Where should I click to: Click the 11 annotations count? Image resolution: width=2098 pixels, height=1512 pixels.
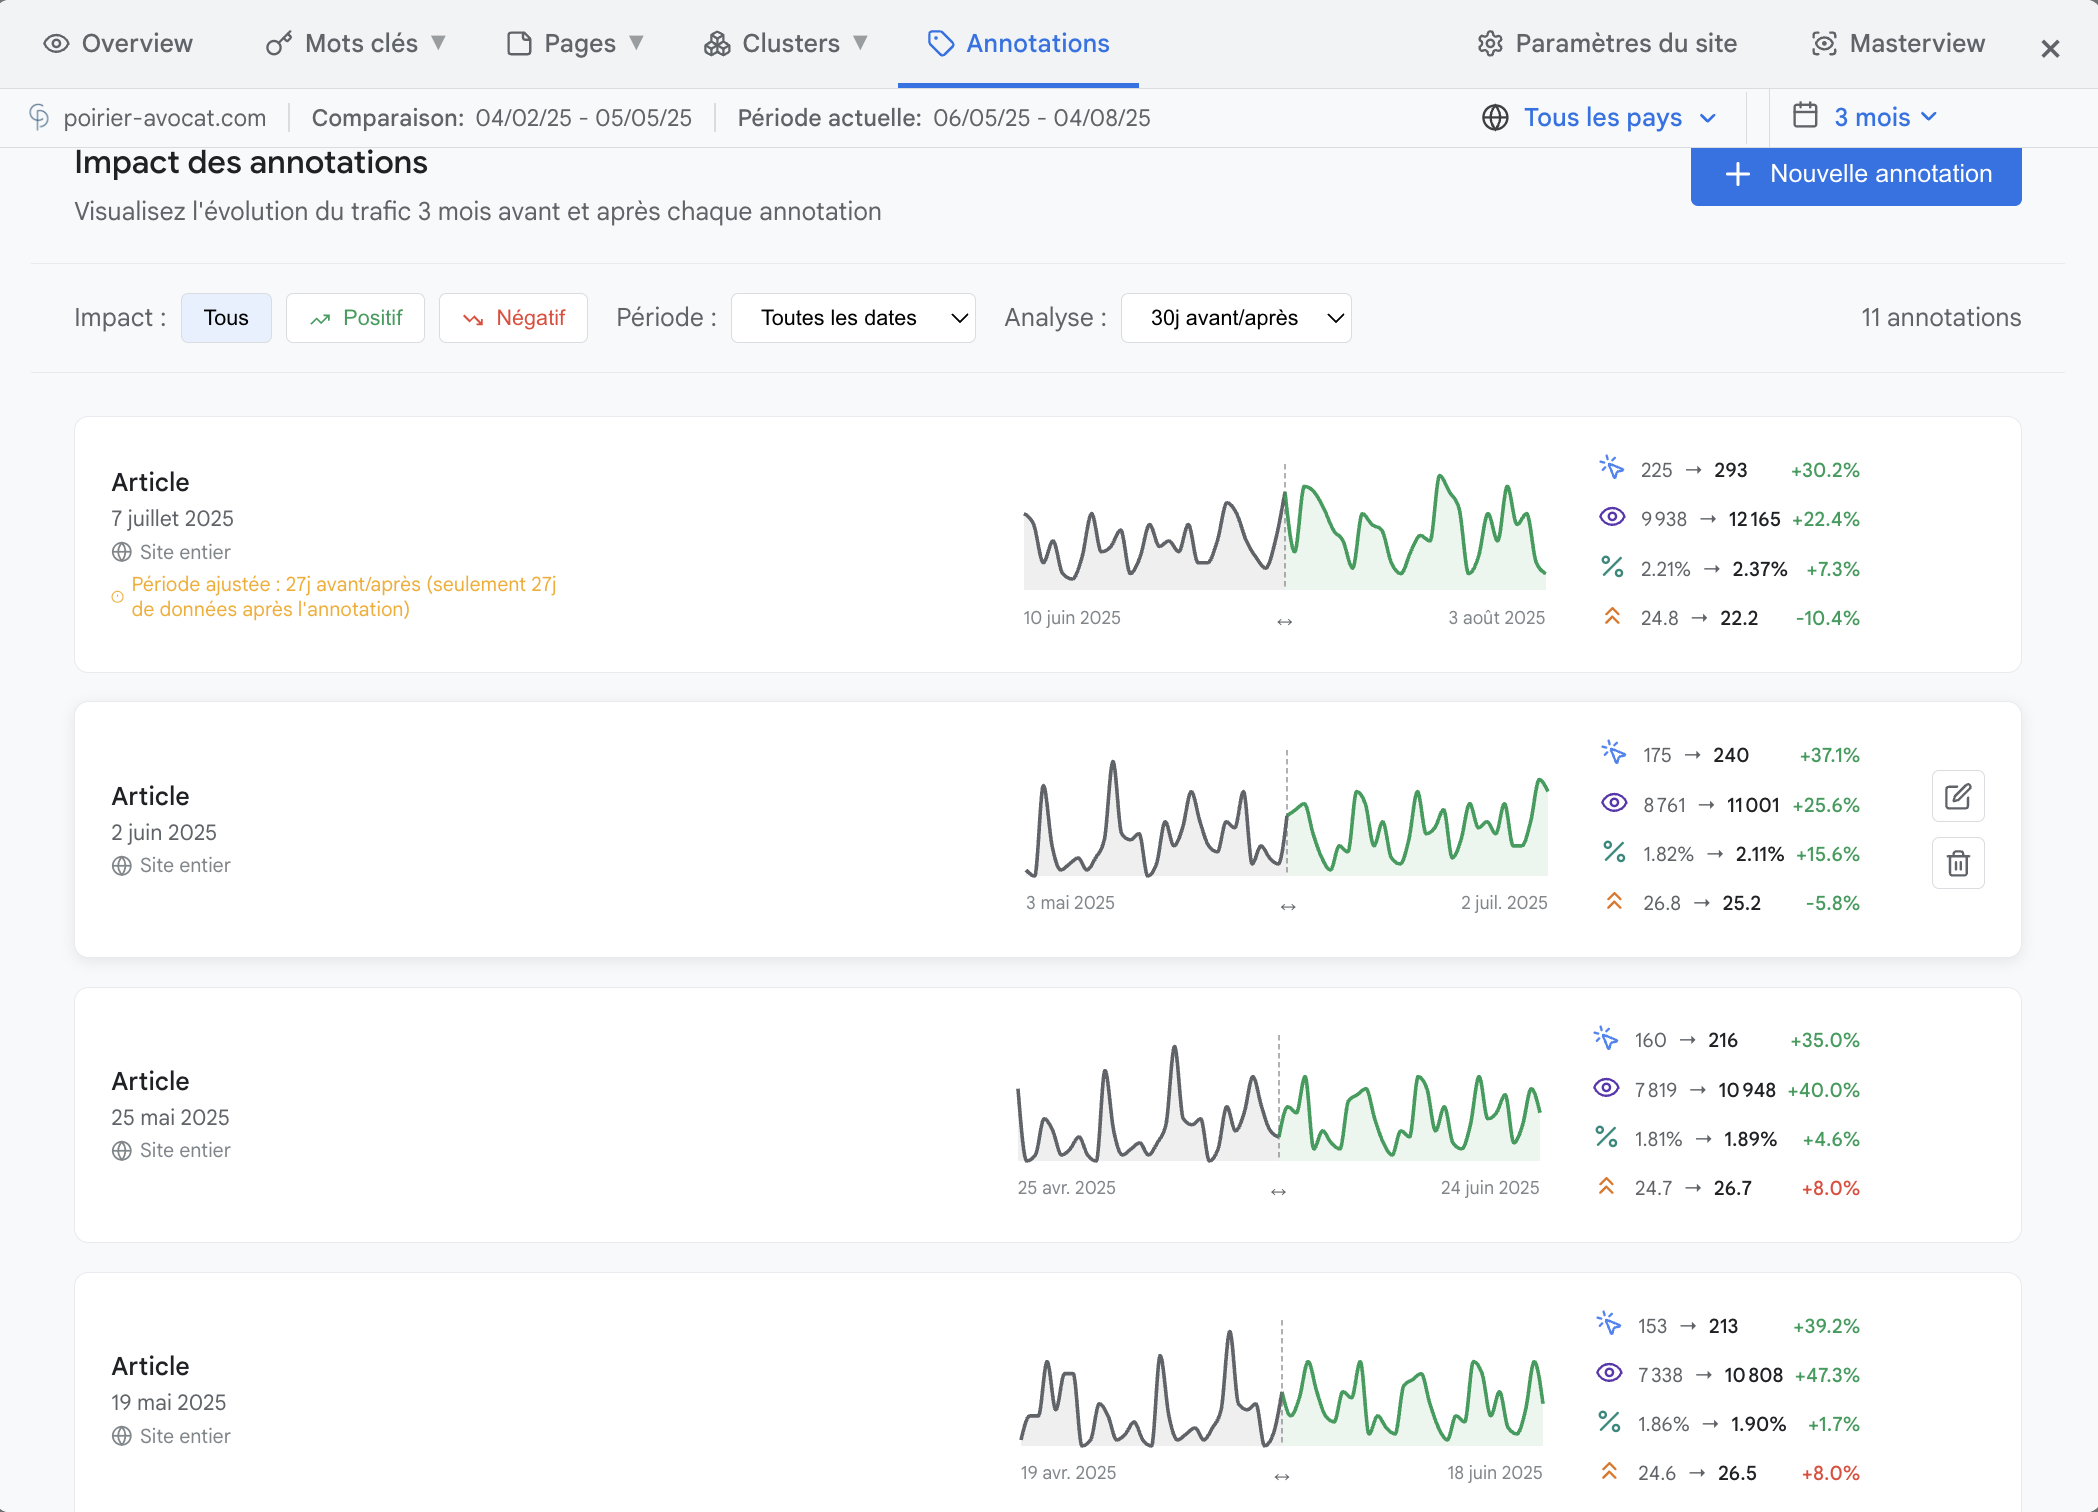coord(1941,318)
